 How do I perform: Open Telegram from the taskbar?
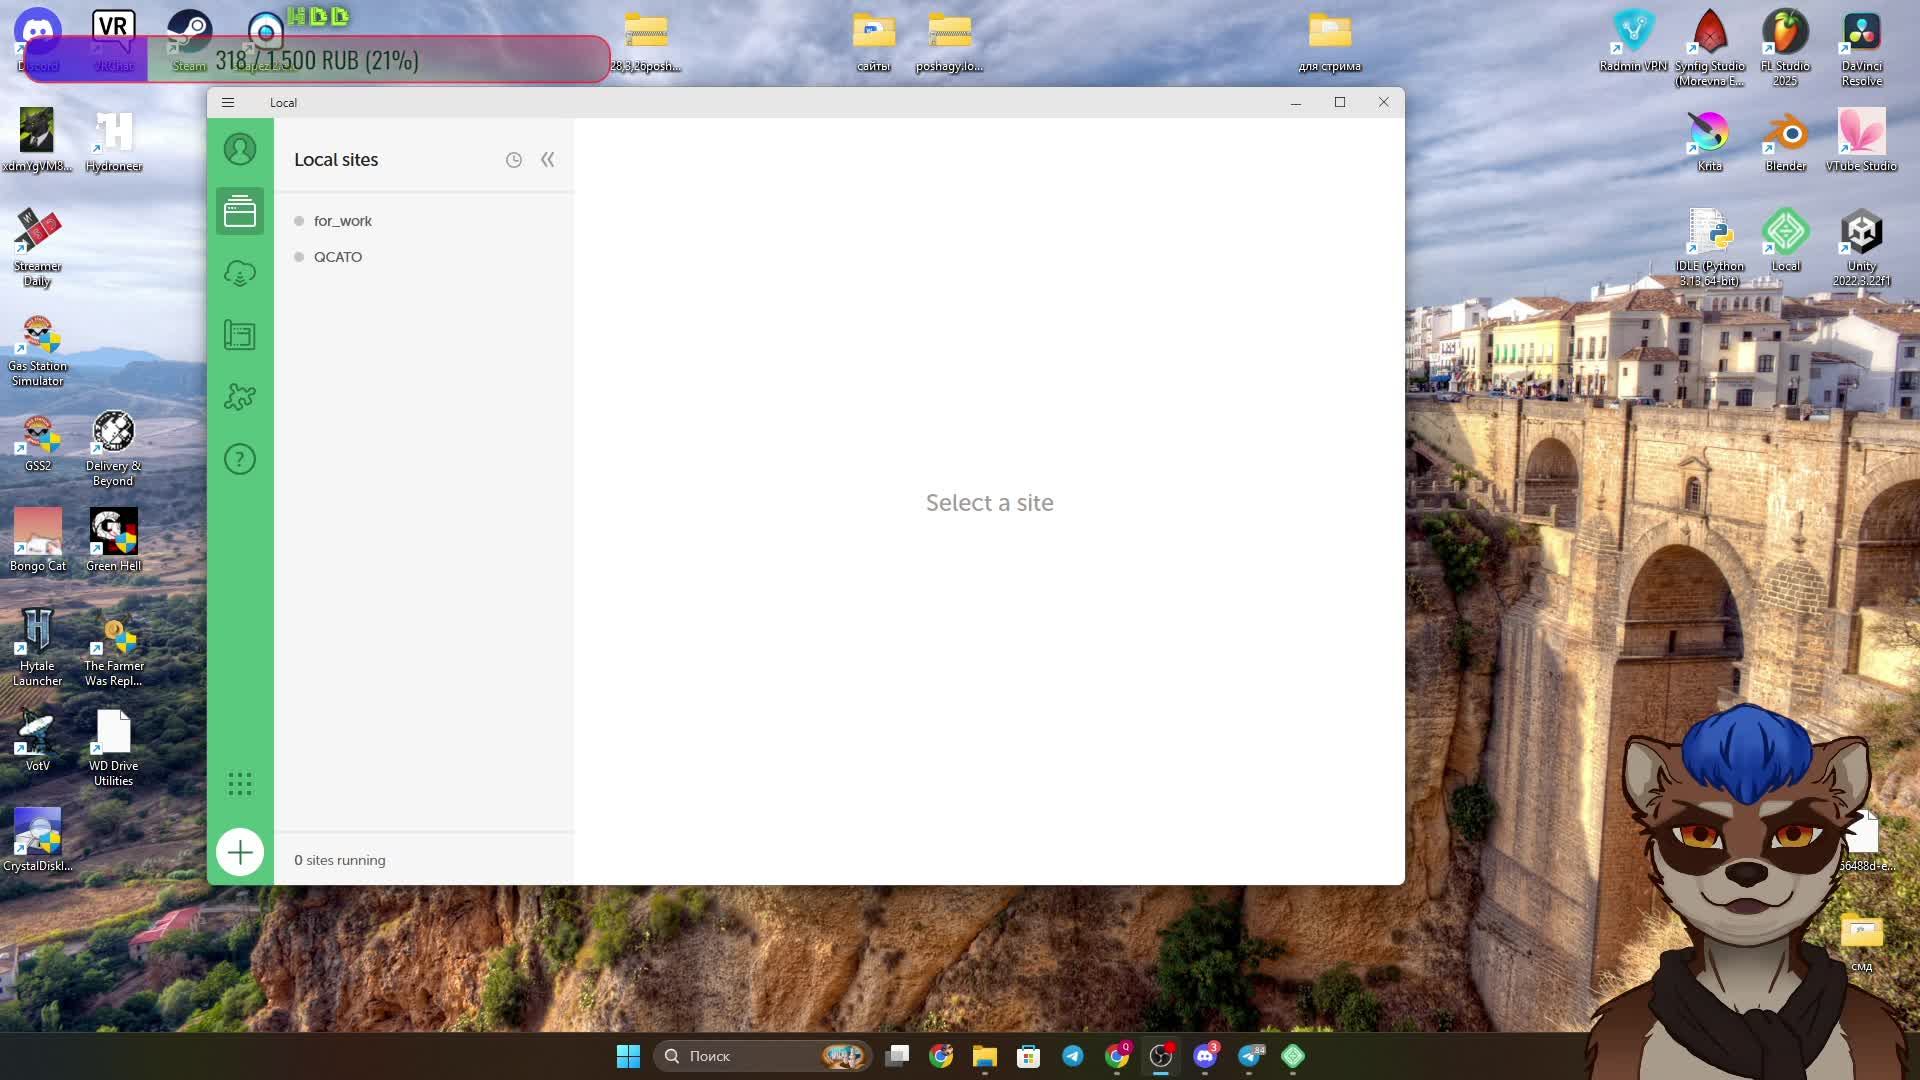(x=1073, y=1056)
